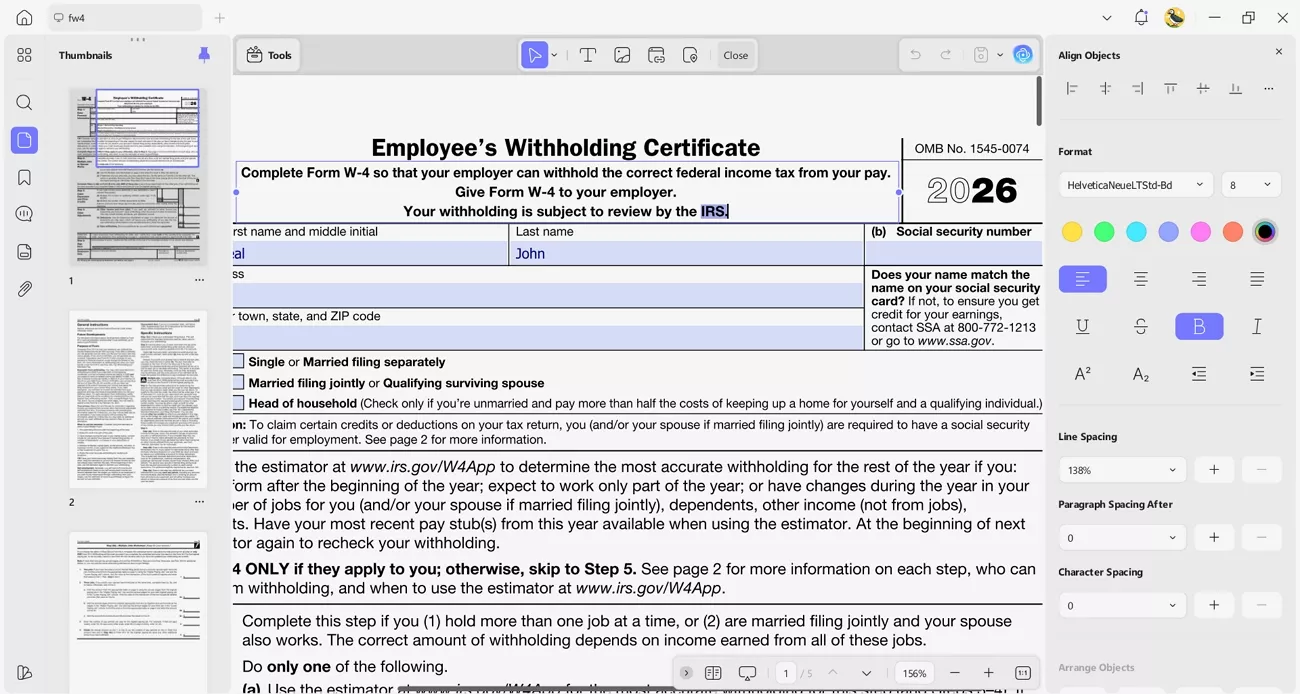Screen dimensions: 1300x694
Task: Click the Close button in edit toolbar
Action: coord(735,56)
